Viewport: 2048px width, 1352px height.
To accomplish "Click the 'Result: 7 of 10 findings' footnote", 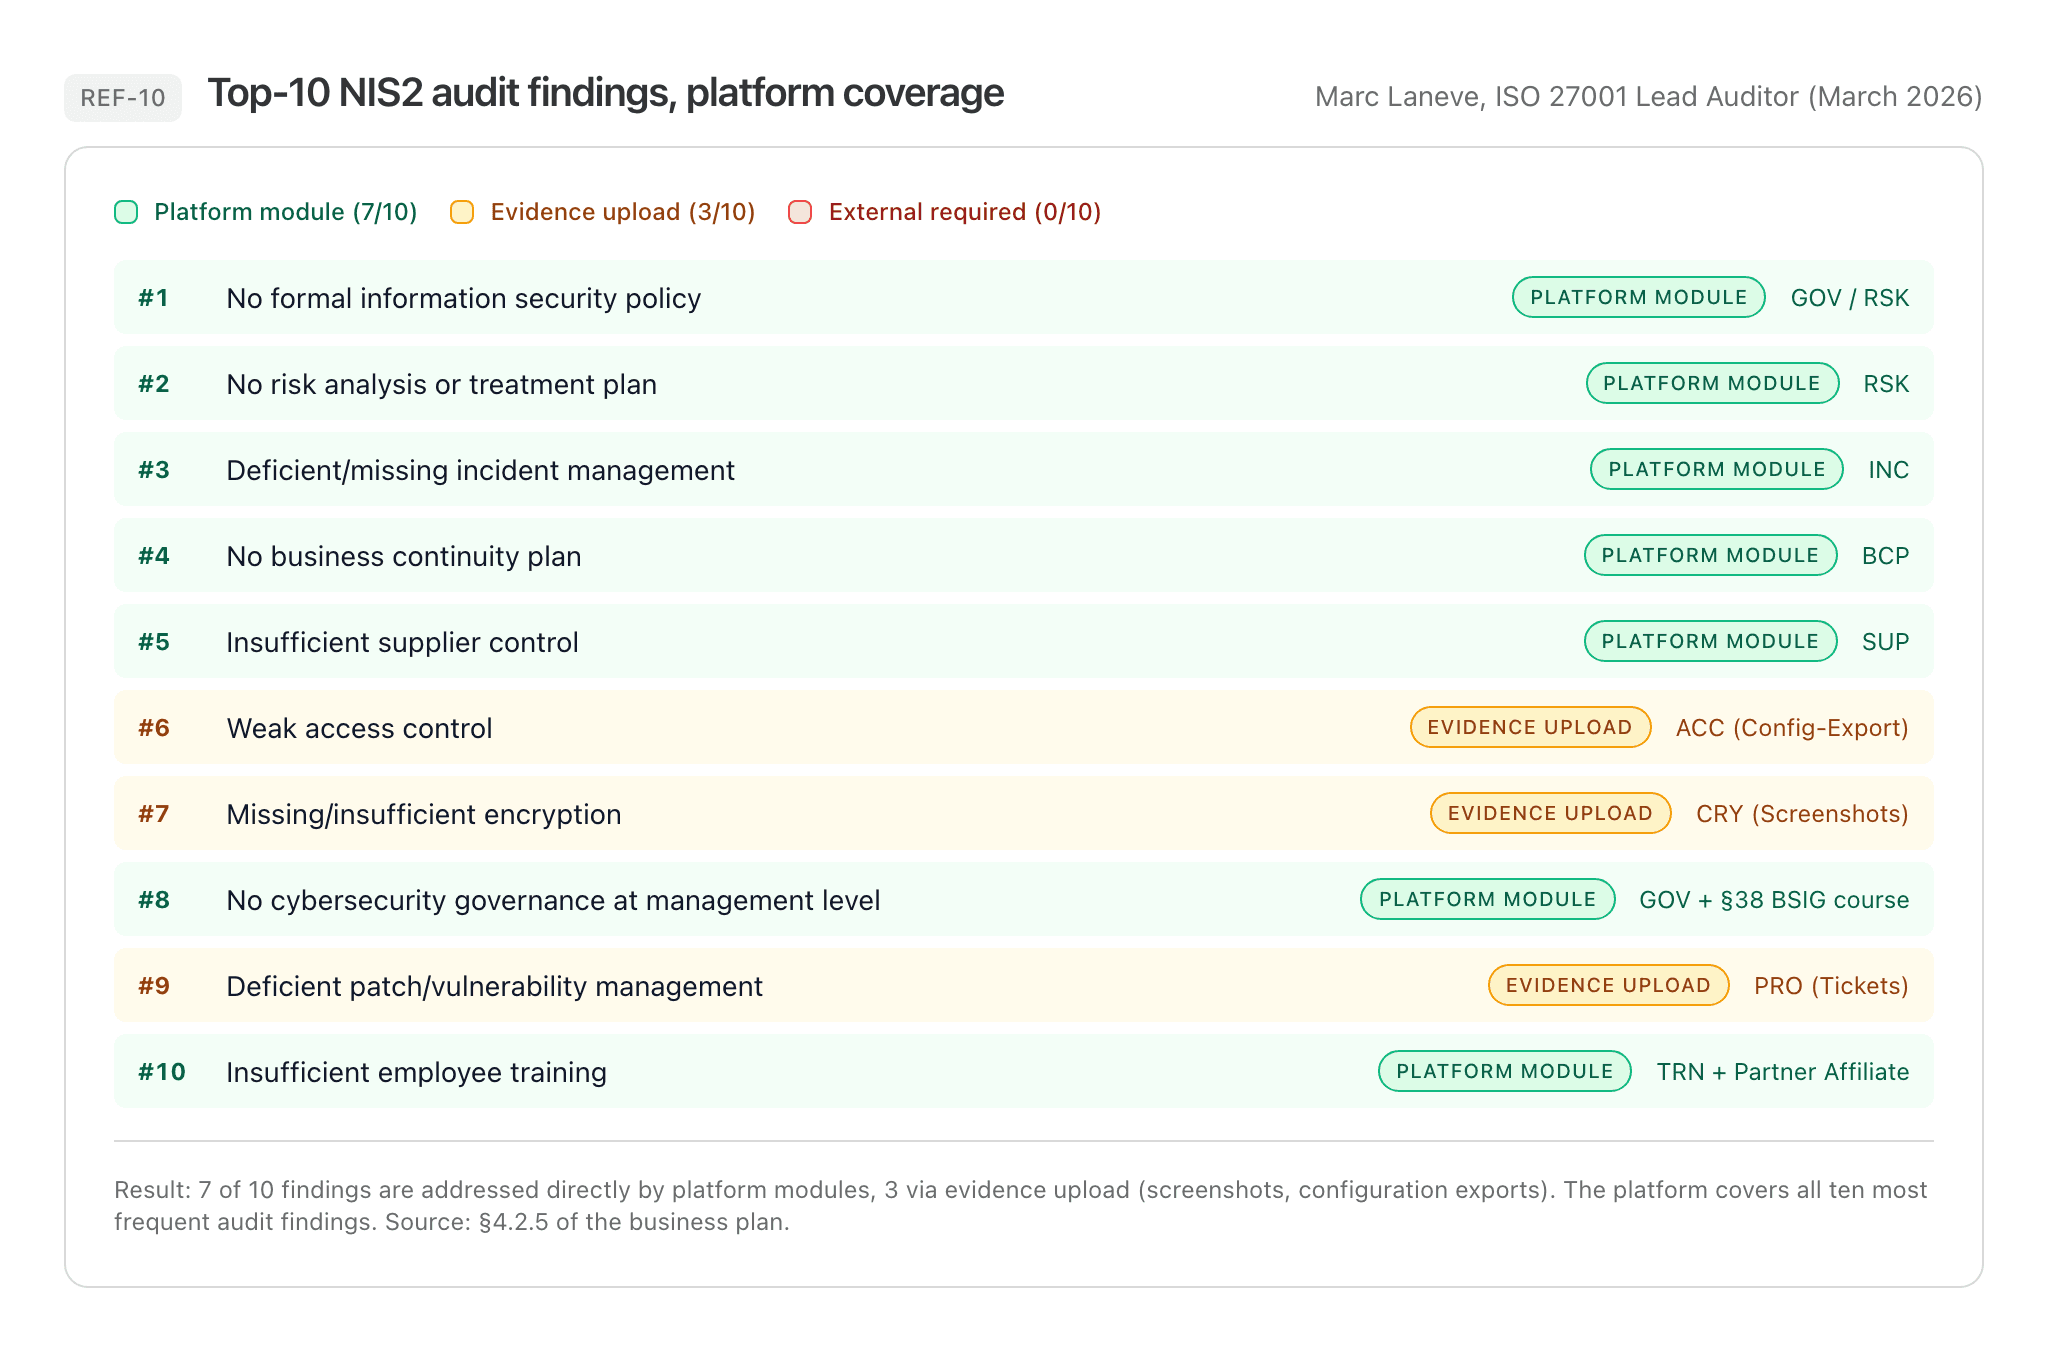I will point(1021,1206).
